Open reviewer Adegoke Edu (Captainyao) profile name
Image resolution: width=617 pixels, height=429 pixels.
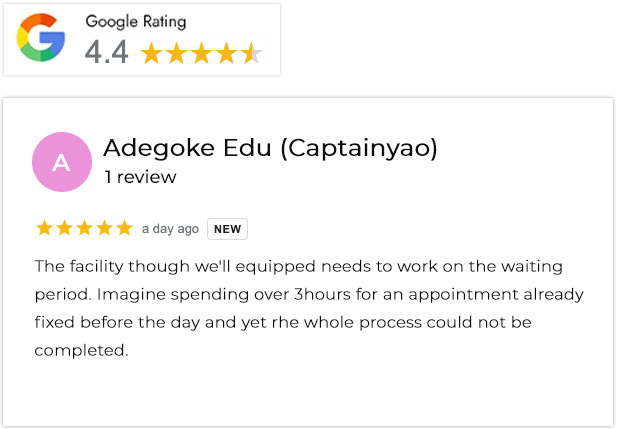click(x=270, y=148)
